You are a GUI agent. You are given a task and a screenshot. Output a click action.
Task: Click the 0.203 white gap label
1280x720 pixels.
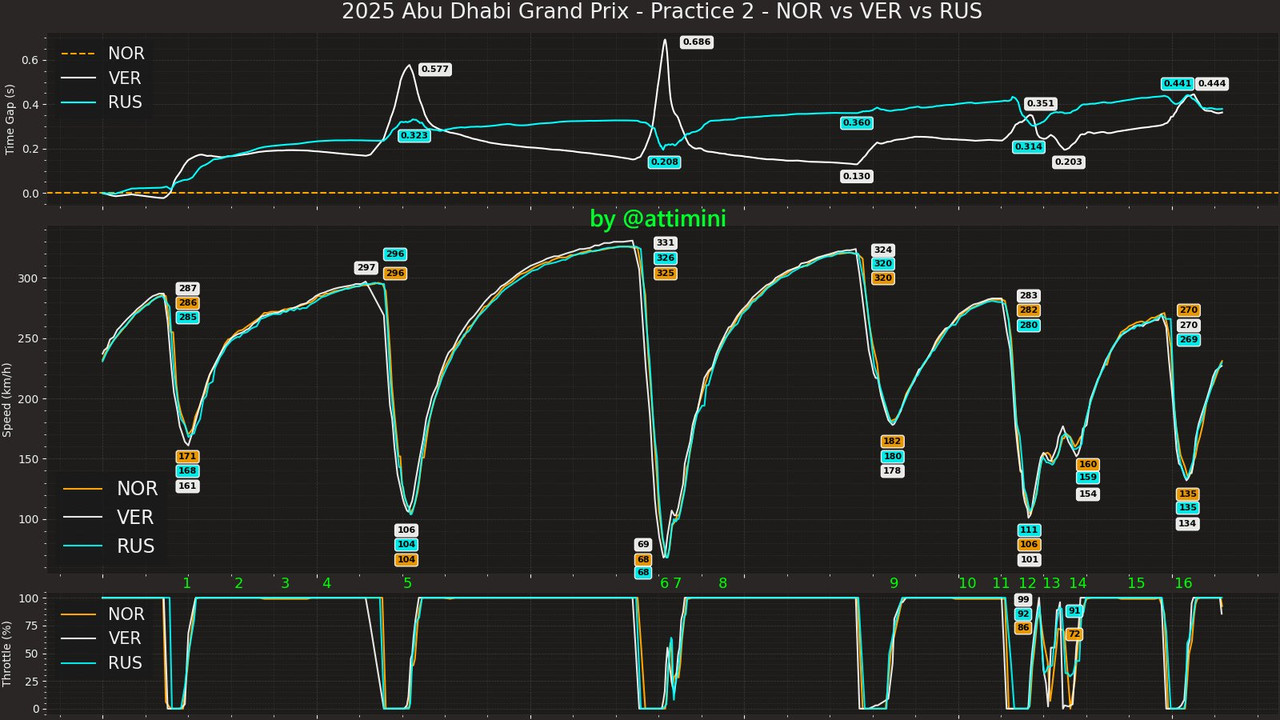[1069, 162]
